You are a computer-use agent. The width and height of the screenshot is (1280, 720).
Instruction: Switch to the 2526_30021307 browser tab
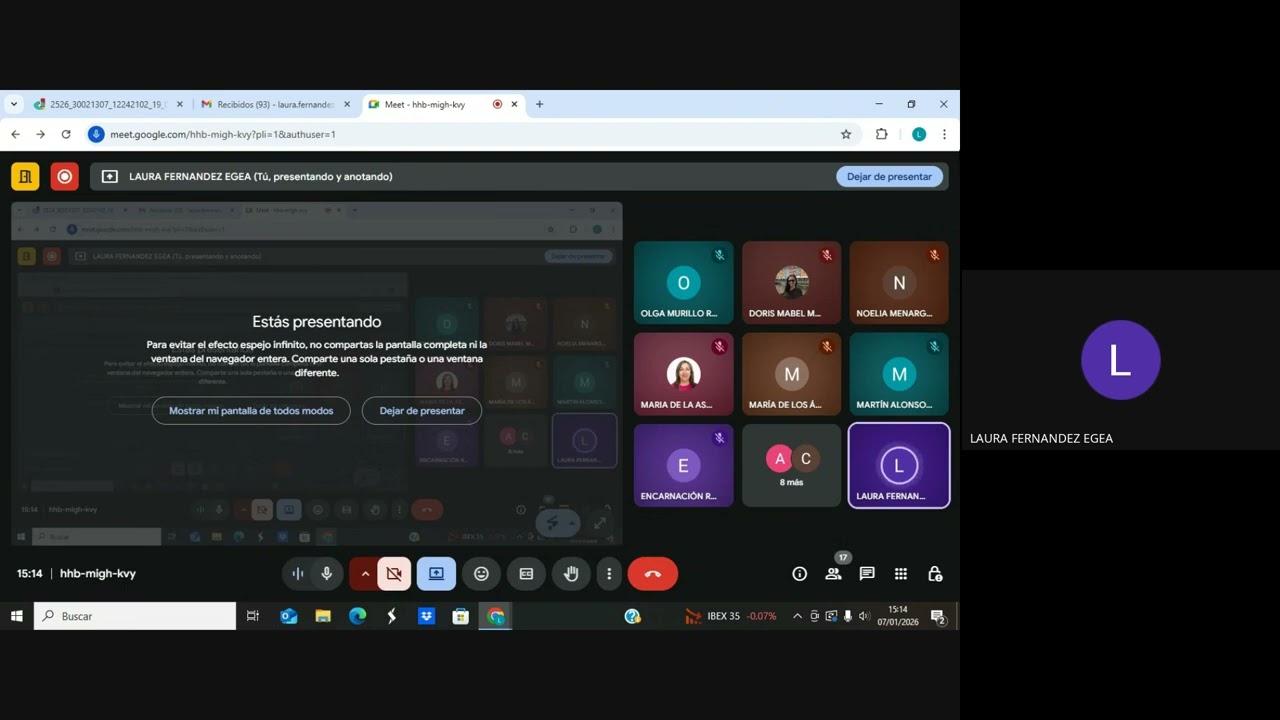pyautogui.click(x=108, y=104)
